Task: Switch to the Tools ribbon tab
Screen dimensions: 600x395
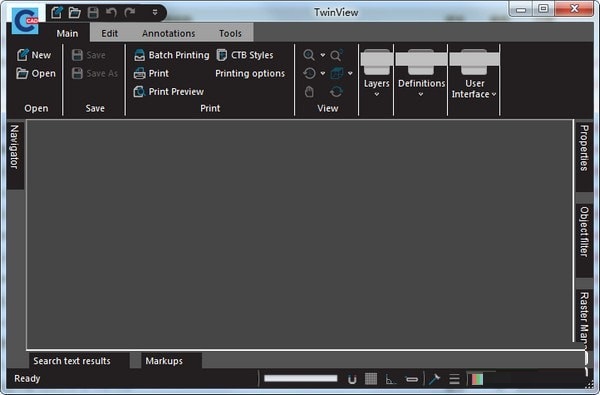Action: [230, 34]
